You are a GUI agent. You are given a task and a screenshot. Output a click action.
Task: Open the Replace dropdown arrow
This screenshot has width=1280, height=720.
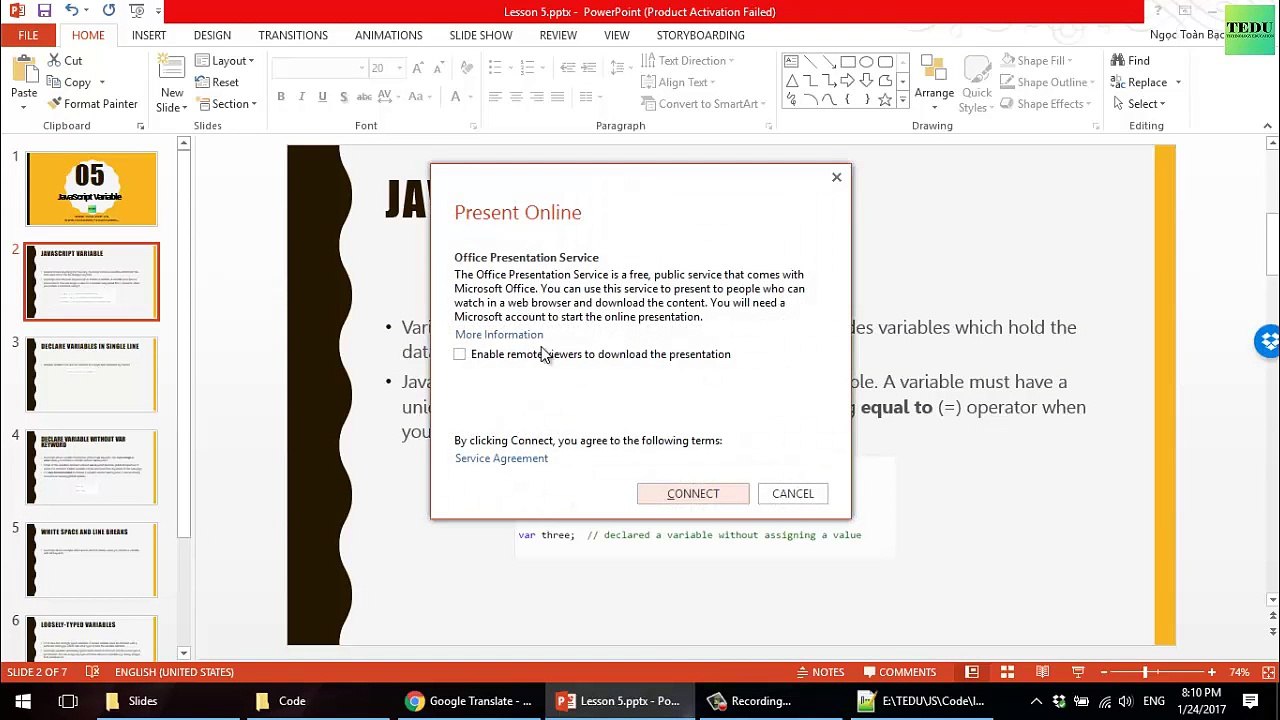click(x=1178, y=83)
